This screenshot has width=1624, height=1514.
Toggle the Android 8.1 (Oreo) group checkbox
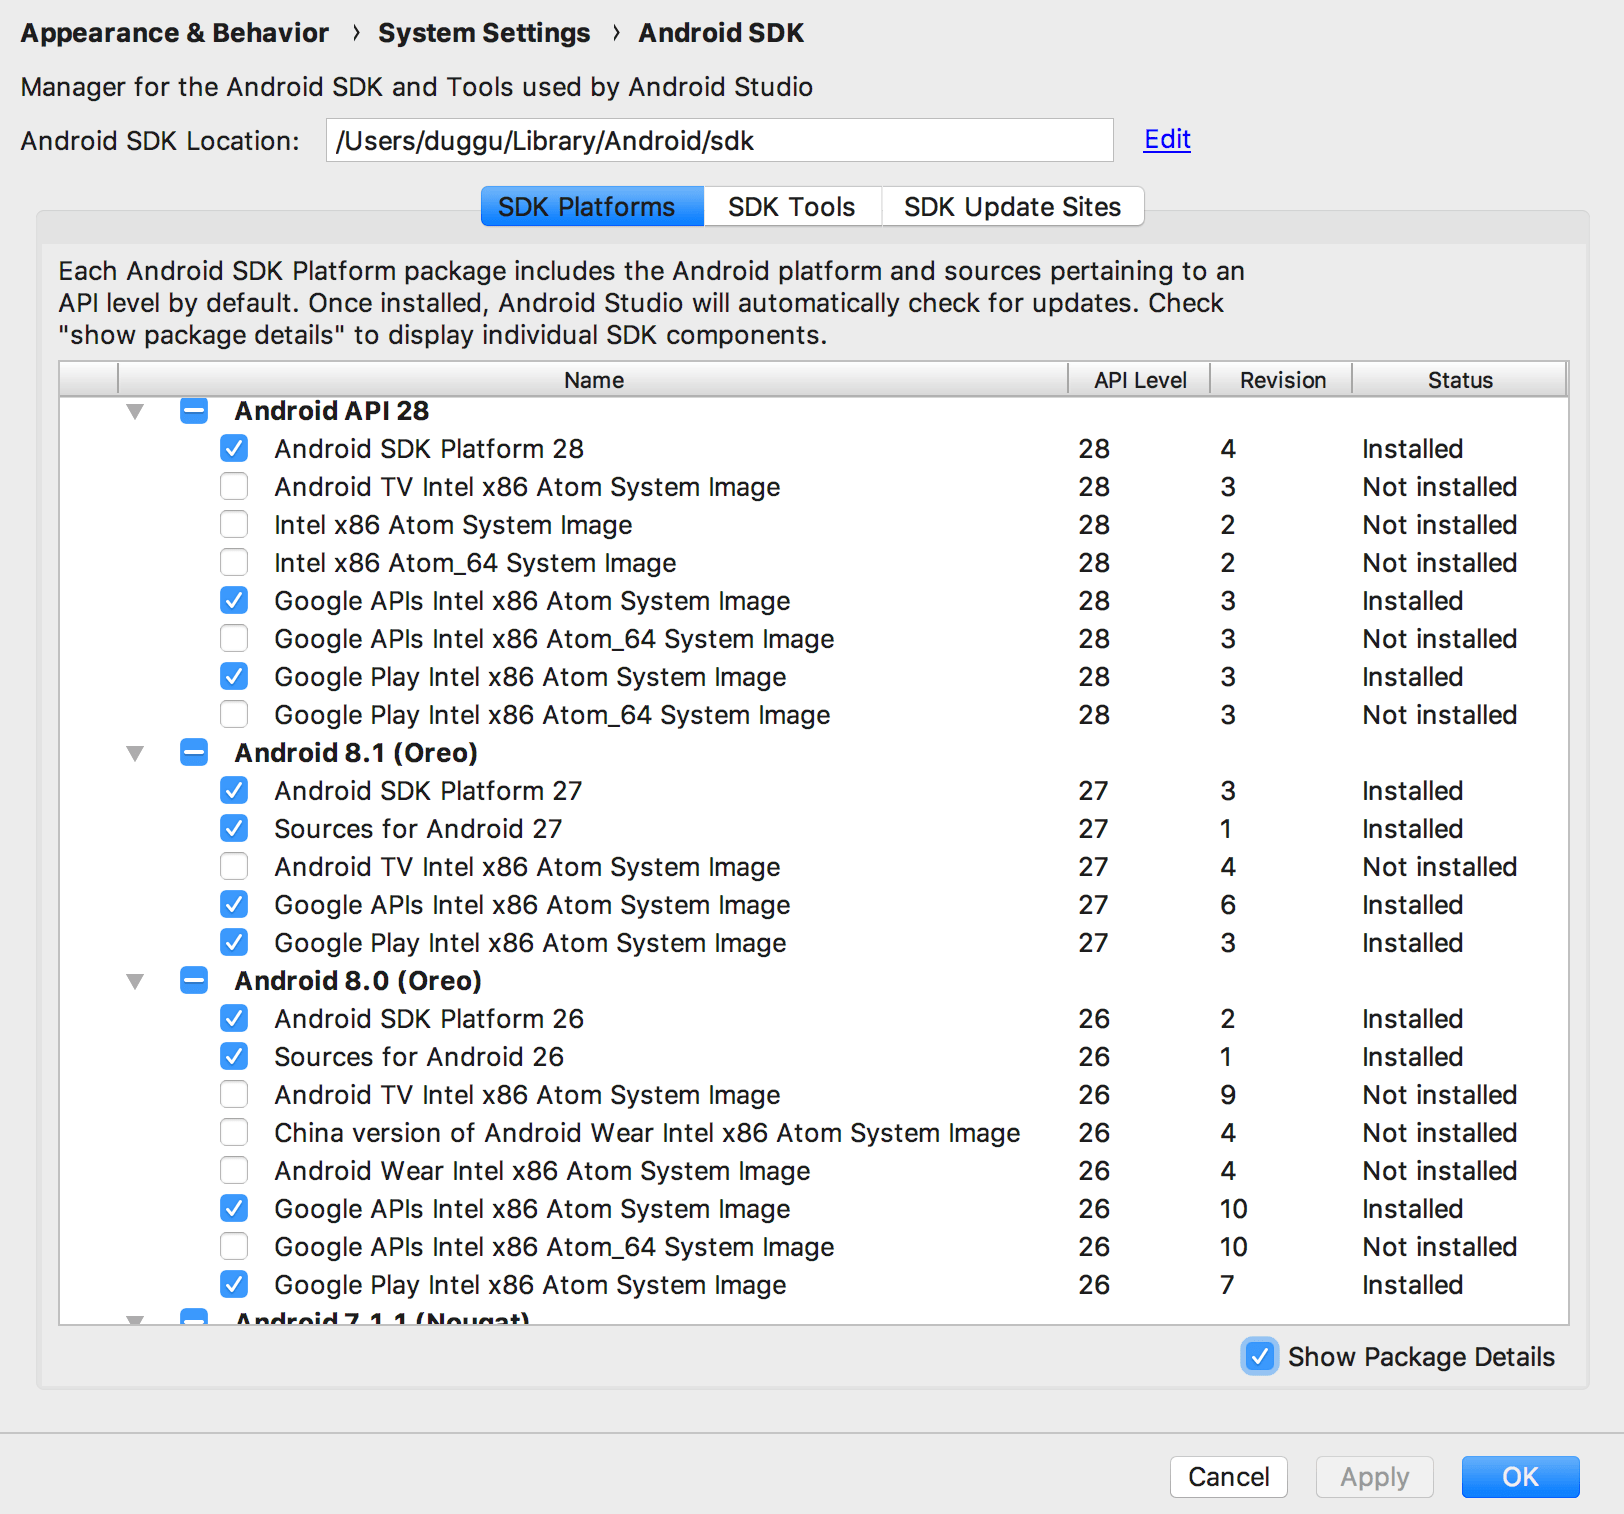(194, 753)
